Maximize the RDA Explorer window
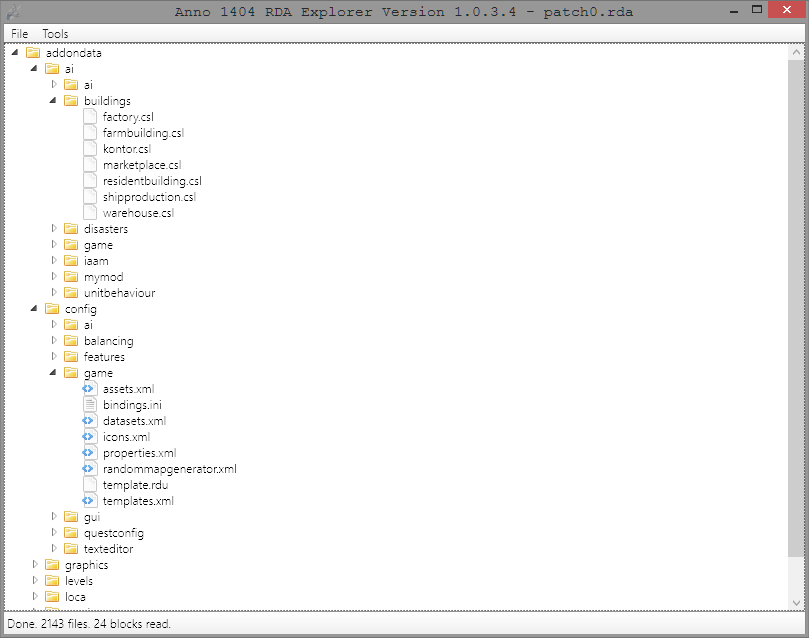Viewport: 809px width, 638px height. pos(757,9)
